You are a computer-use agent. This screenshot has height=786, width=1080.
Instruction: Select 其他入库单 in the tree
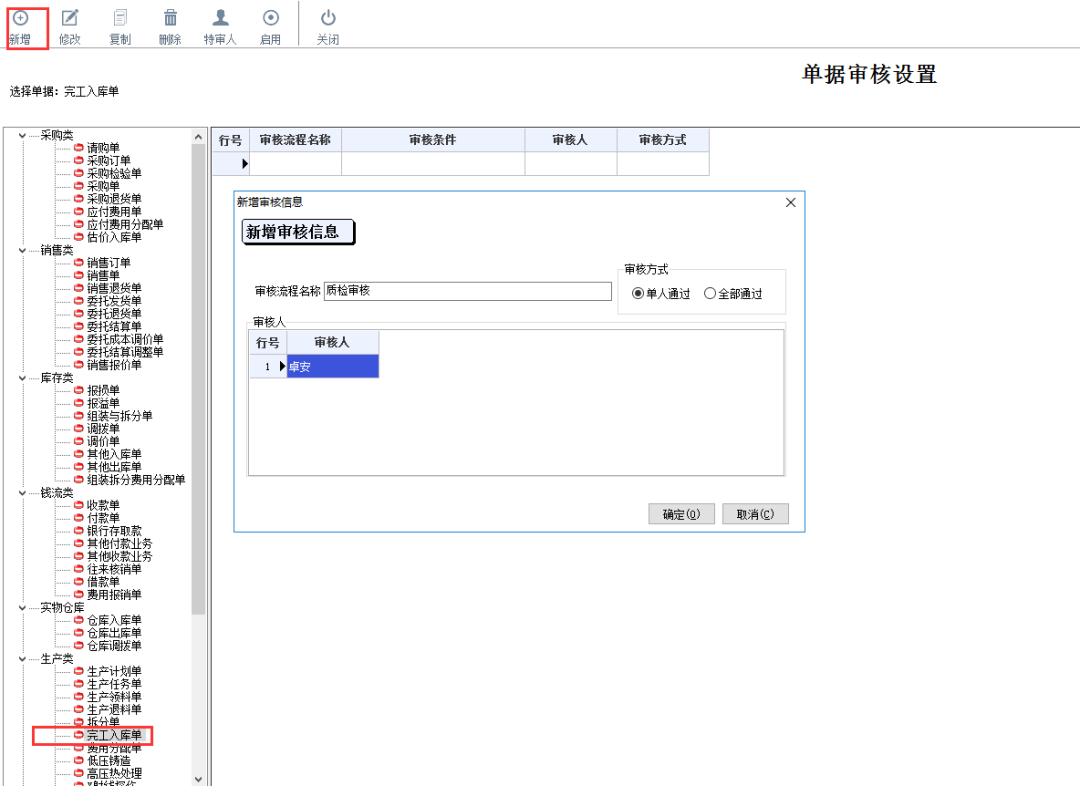[114, 455]
